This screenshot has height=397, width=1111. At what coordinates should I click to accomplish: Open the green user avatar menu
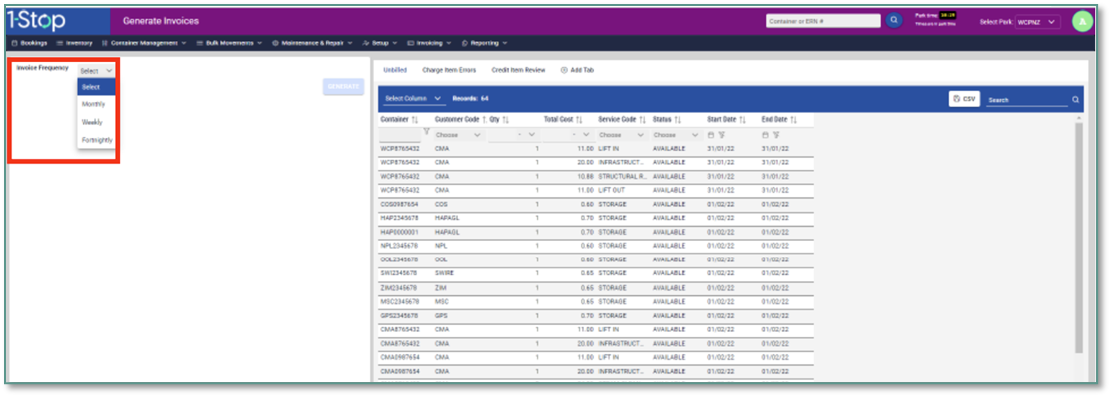(x=1082, y=22)
